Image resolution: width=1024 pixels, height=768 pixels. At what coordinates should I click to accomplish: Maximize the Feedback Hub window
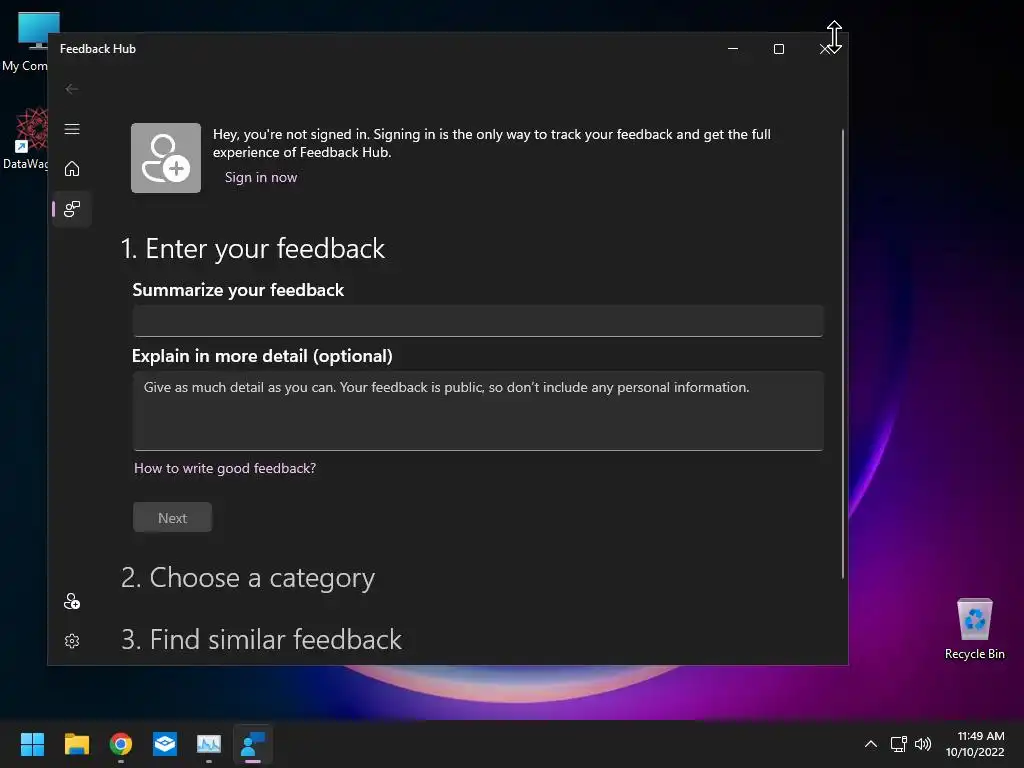pos(778,49)
